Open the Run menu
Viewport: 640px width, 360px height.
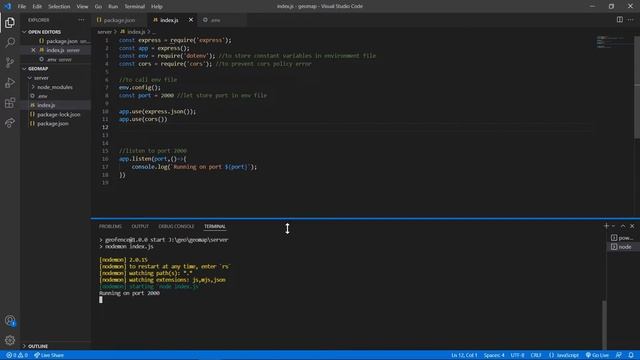click(113, 7)
